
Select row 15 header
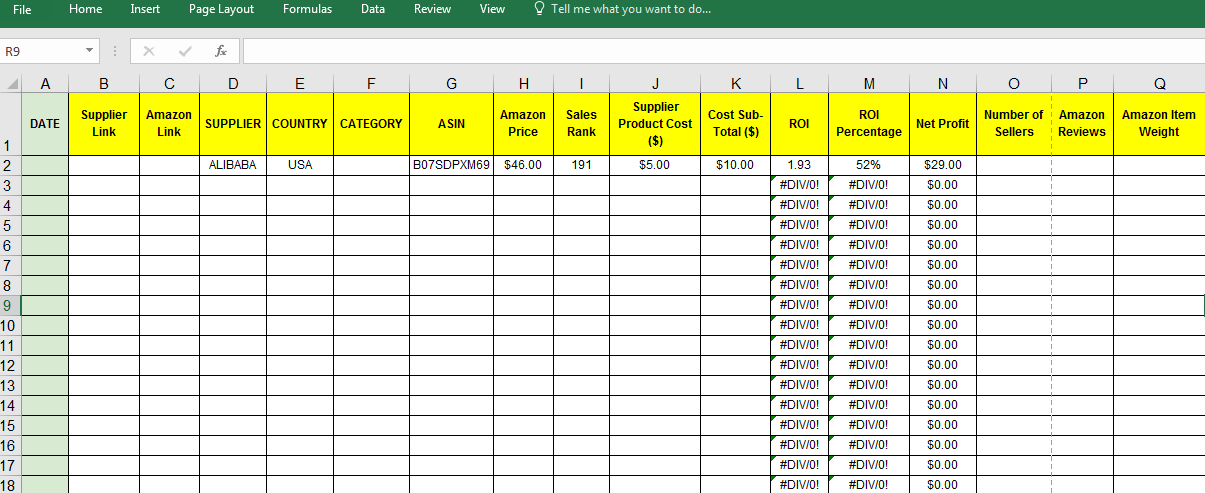point(10,425)
